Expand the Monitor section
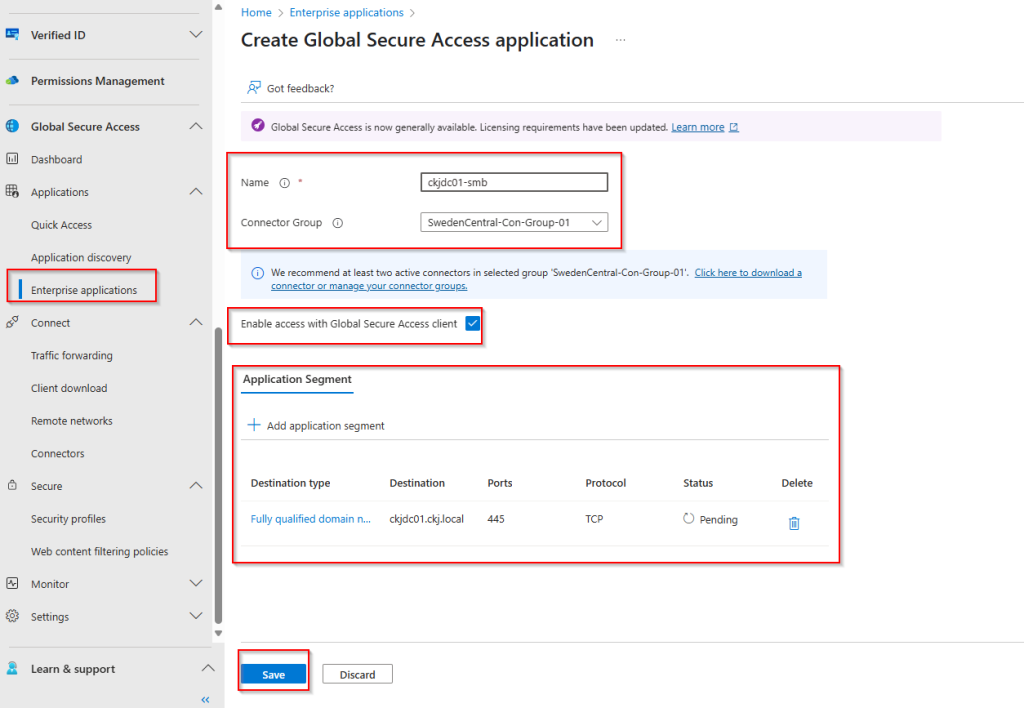This screenshot has height=708, width=1024. click(x=196, y=584)
